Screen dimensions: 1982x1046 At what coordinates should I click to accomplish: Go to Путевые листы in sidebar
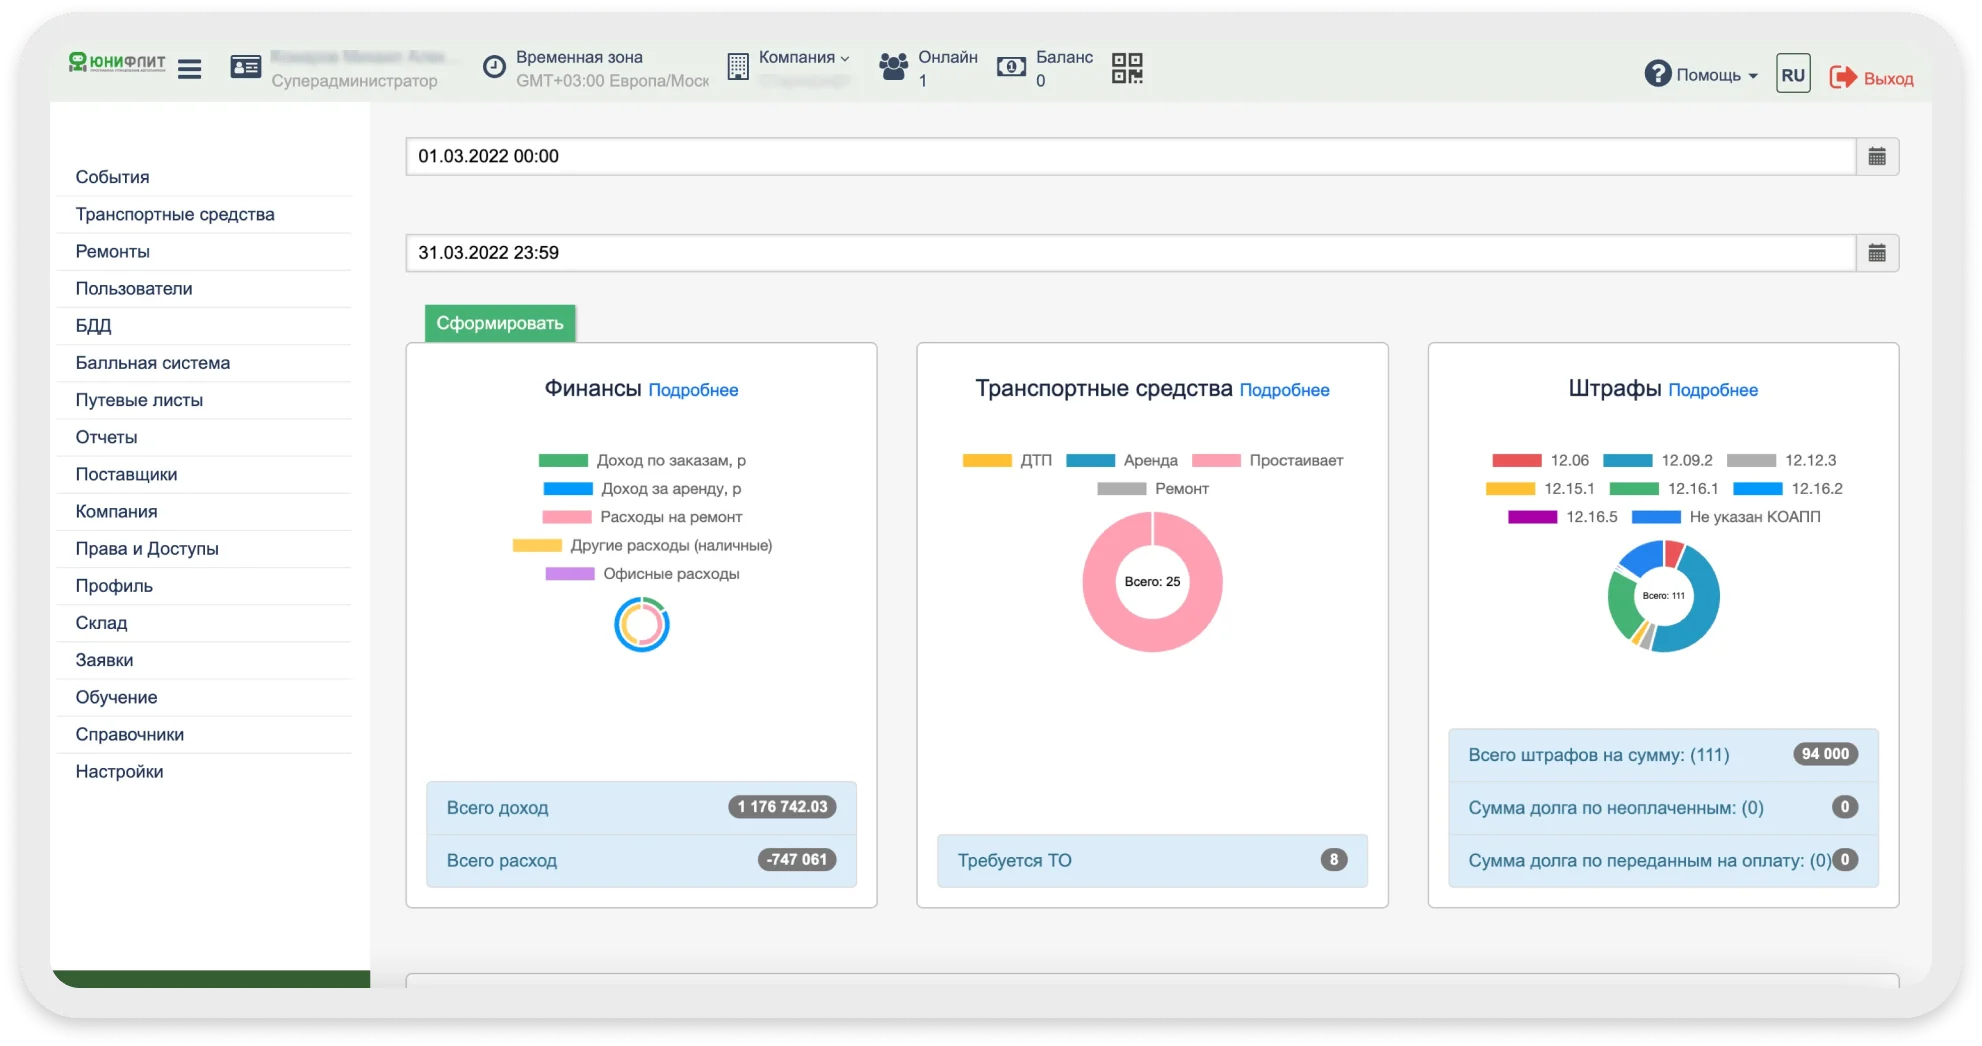[x=139, y=400]
